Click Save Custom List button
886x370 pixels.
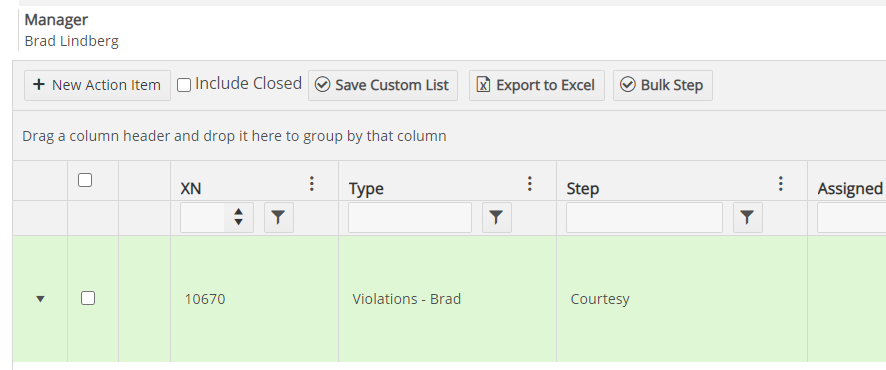click(383, 85)
